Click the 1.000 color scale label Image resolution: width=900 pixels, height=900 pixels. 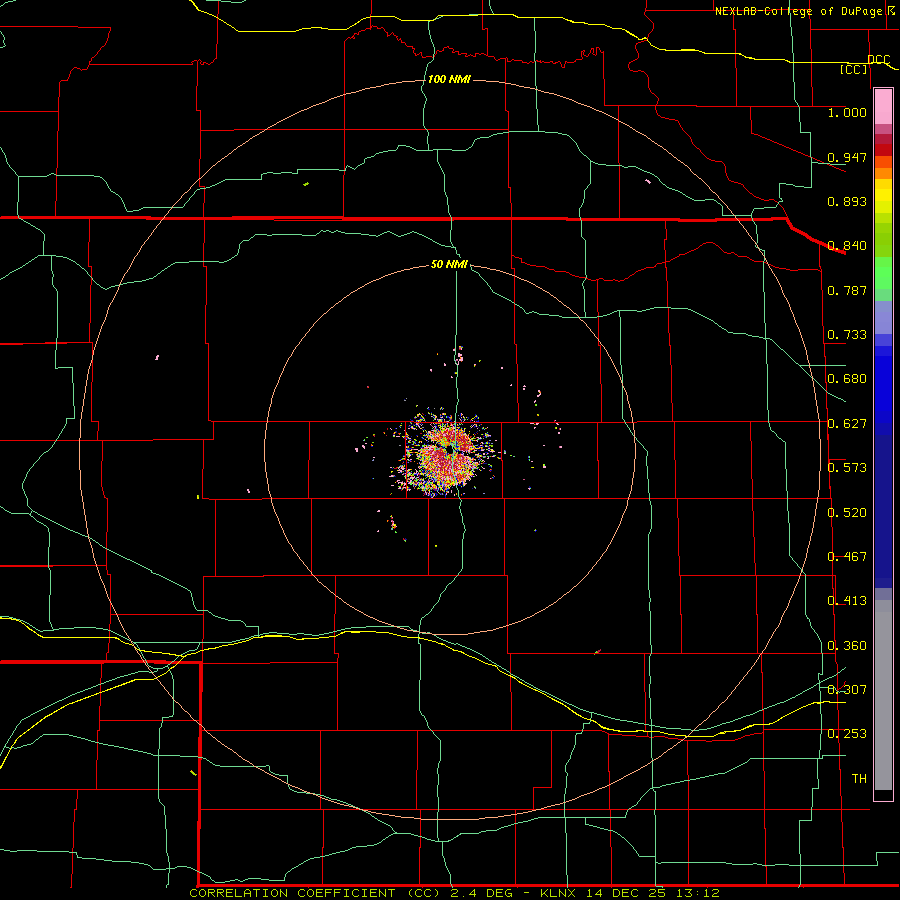847,112
